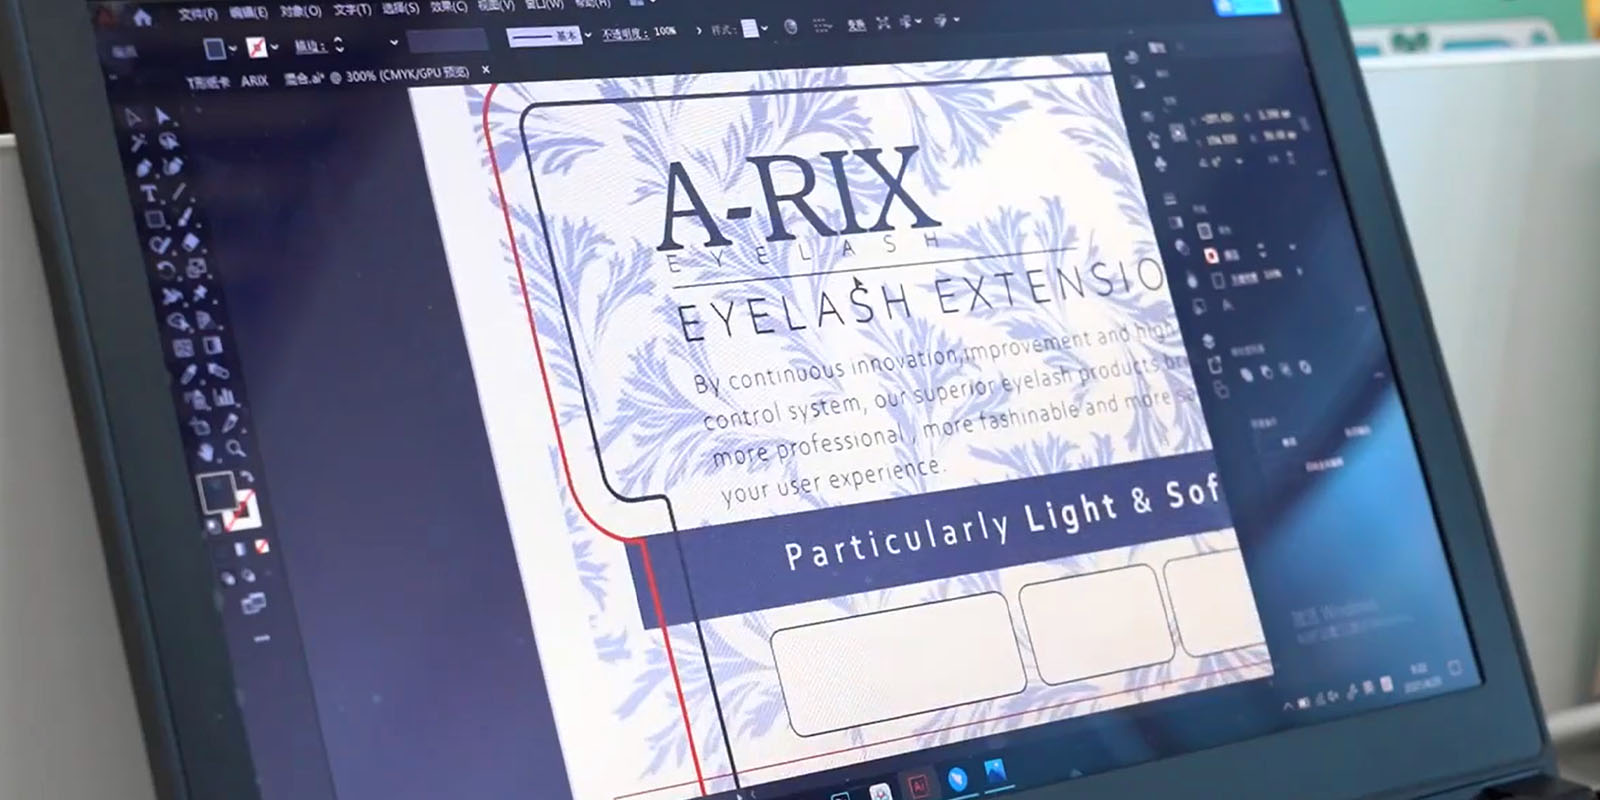Image resolution: width=1600 pixels, height=800 pixels.
Task: Select the Rectangle shape tool
Action: (155, 219)
